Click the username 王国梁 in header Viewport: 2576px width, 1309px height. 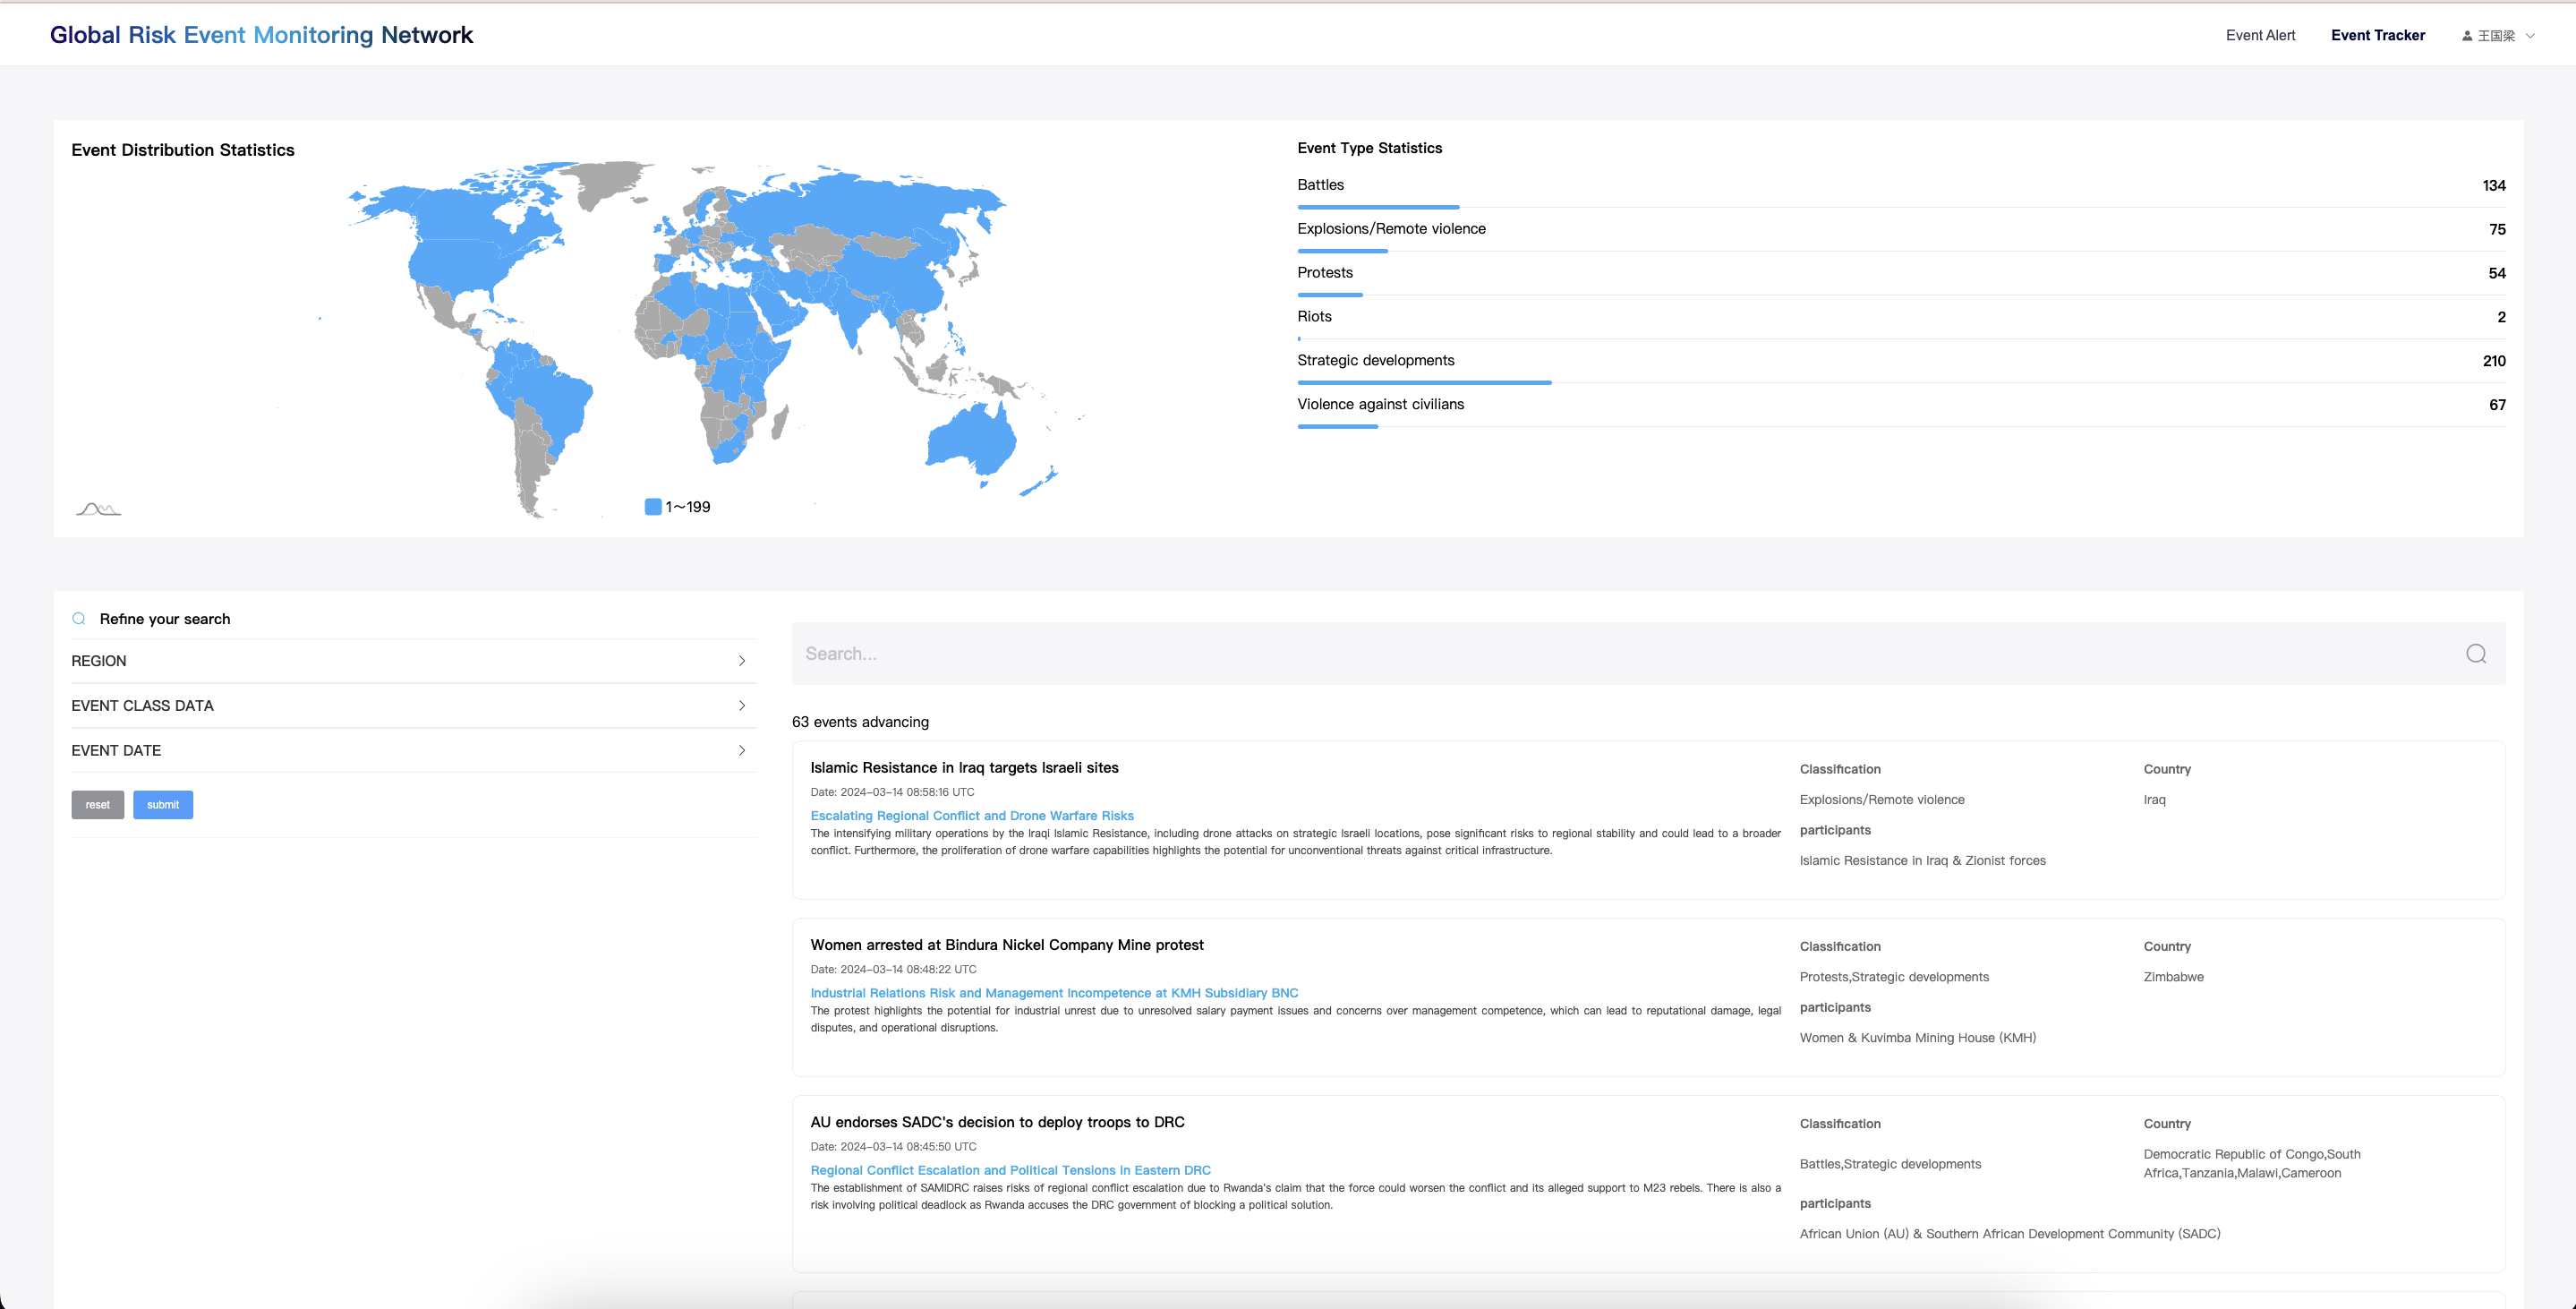pyautogui.click(x=2496, y=36)
